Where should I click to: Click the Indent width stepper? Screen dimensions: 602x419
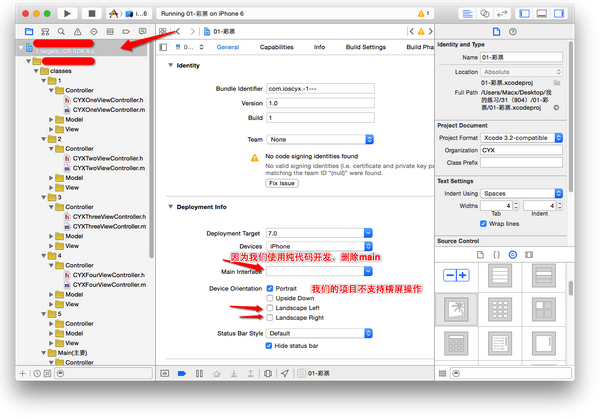[560, 206]
